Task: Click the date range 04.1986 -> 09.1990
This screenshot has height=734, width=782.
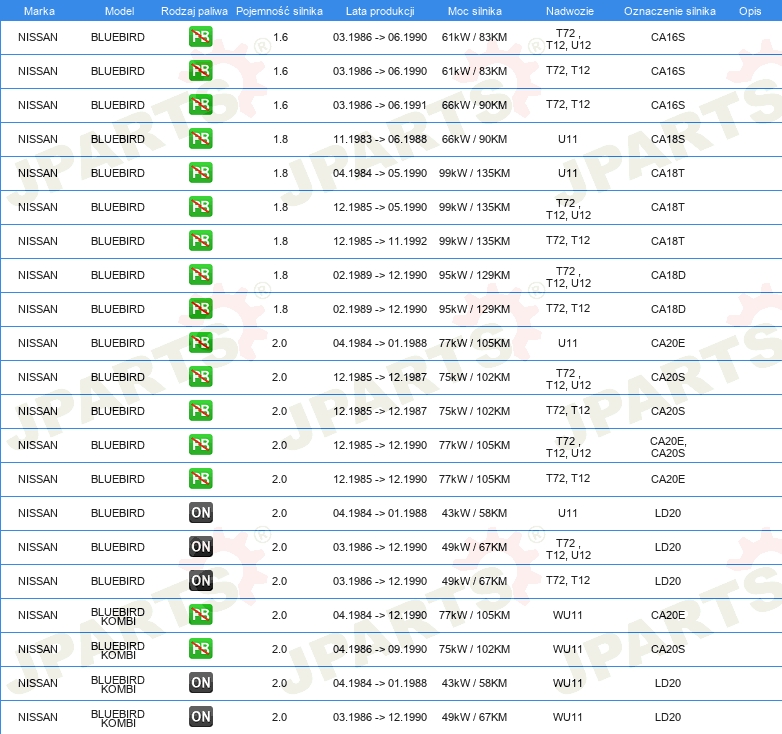Action: [380, 649]
